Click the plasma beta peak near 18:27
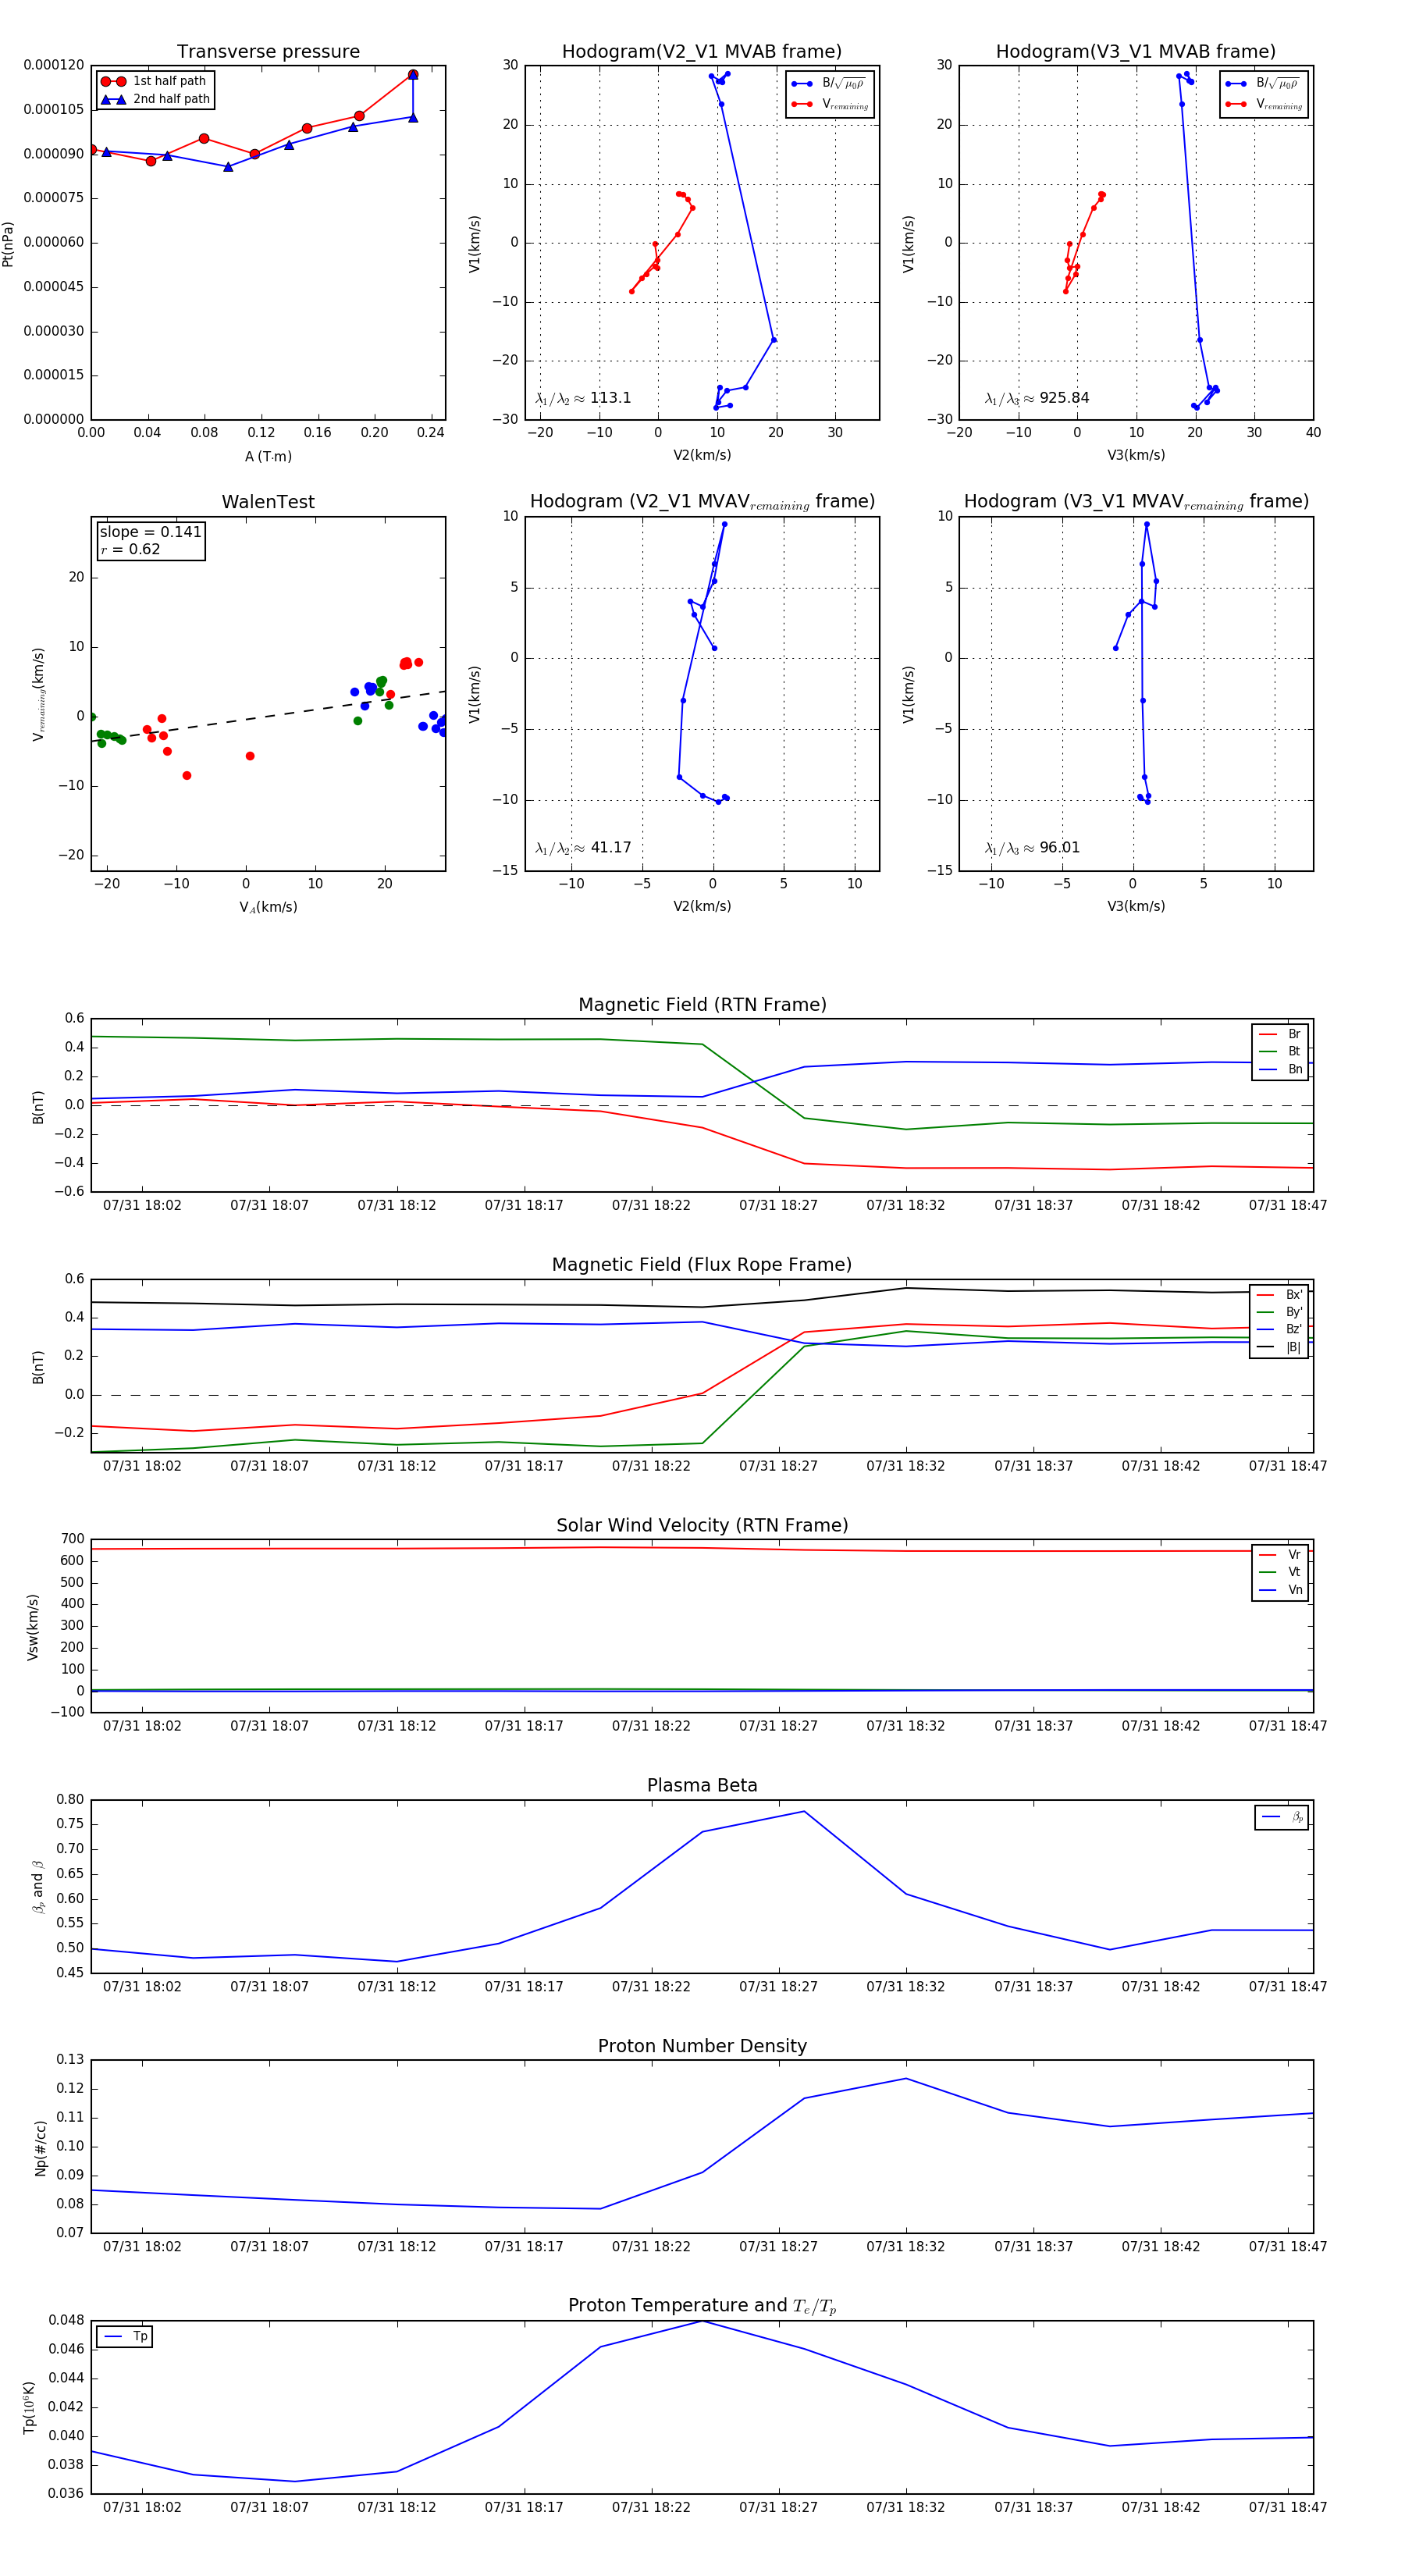The height and width of the screenshot is (2576, 1405). [x=804, y=1811]
